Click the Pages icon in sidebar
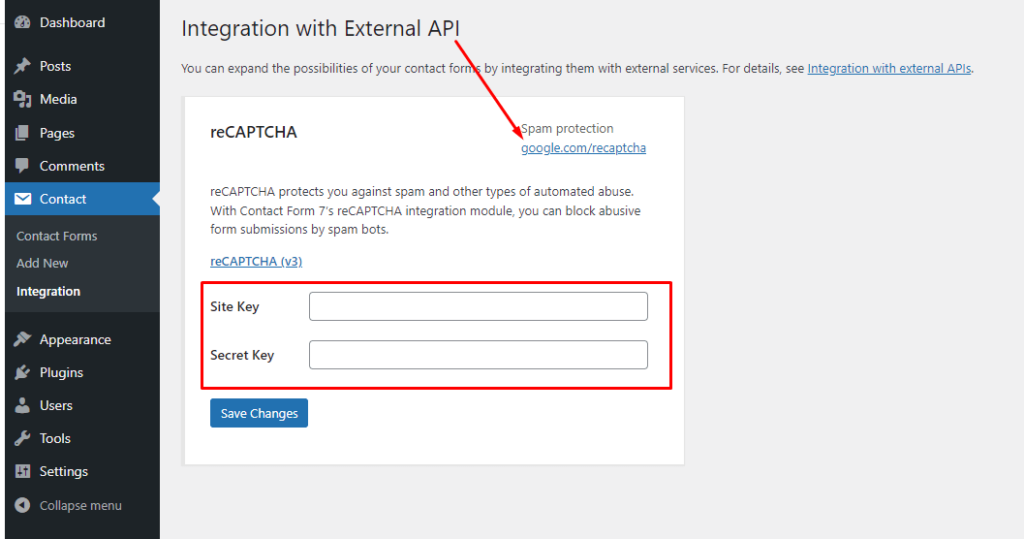The width and height of the screenshot is (1024, 539). click(x=22, y=133)
